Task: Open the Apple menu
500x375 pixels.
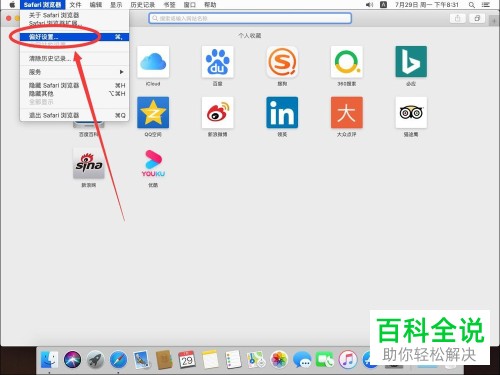Action: [12, 5]
